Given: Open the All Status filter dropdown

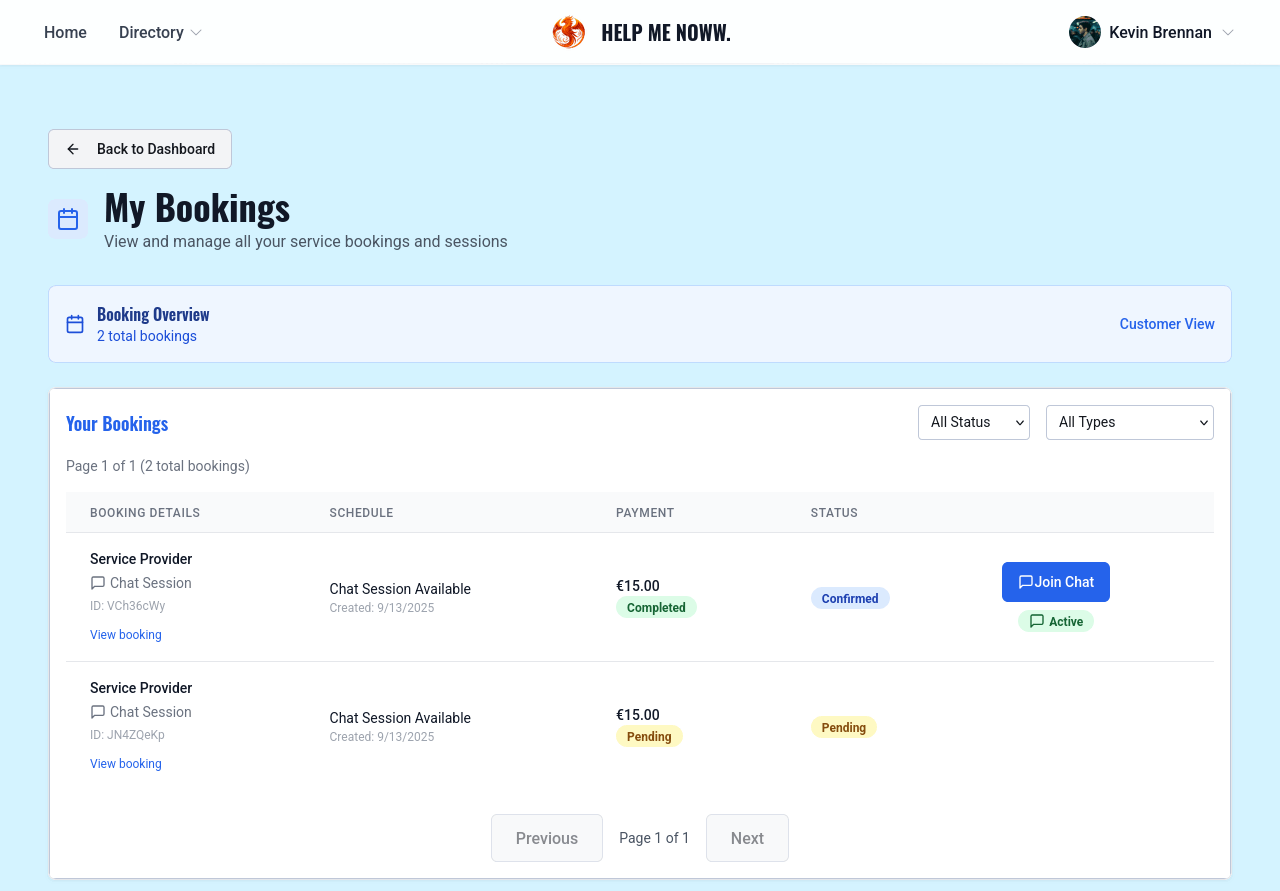Looking at the screenshot, I should coord(973,422).
